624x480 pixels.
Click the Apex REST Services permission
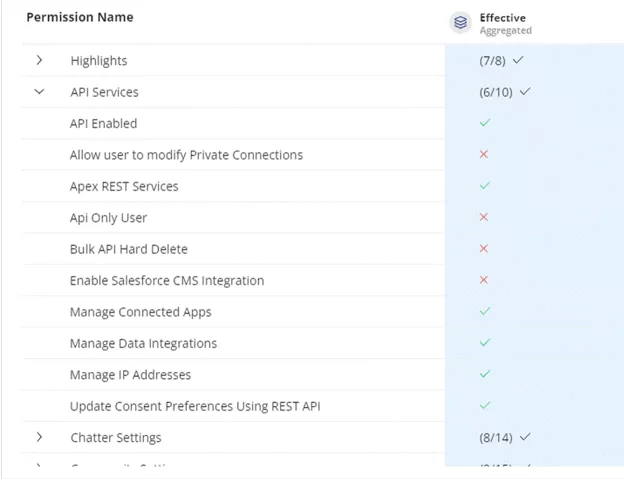click(124, 186)
